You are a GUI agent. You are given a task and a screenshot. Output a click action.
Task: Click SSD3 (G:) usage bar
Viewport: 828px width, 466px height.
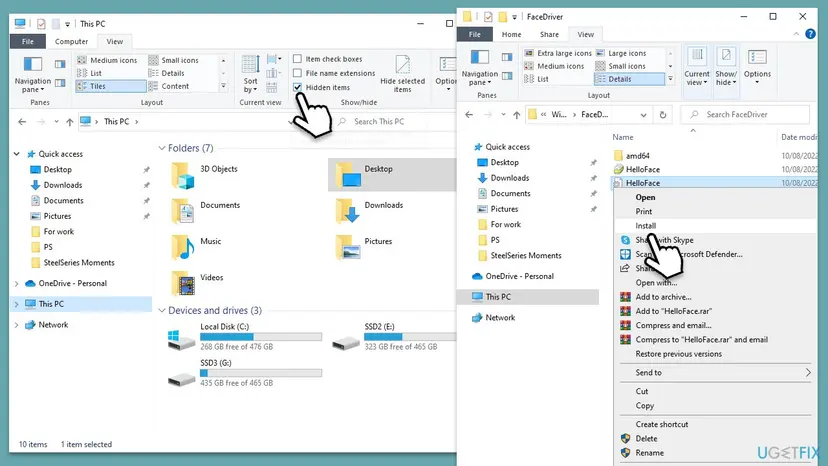coord(261,373)
